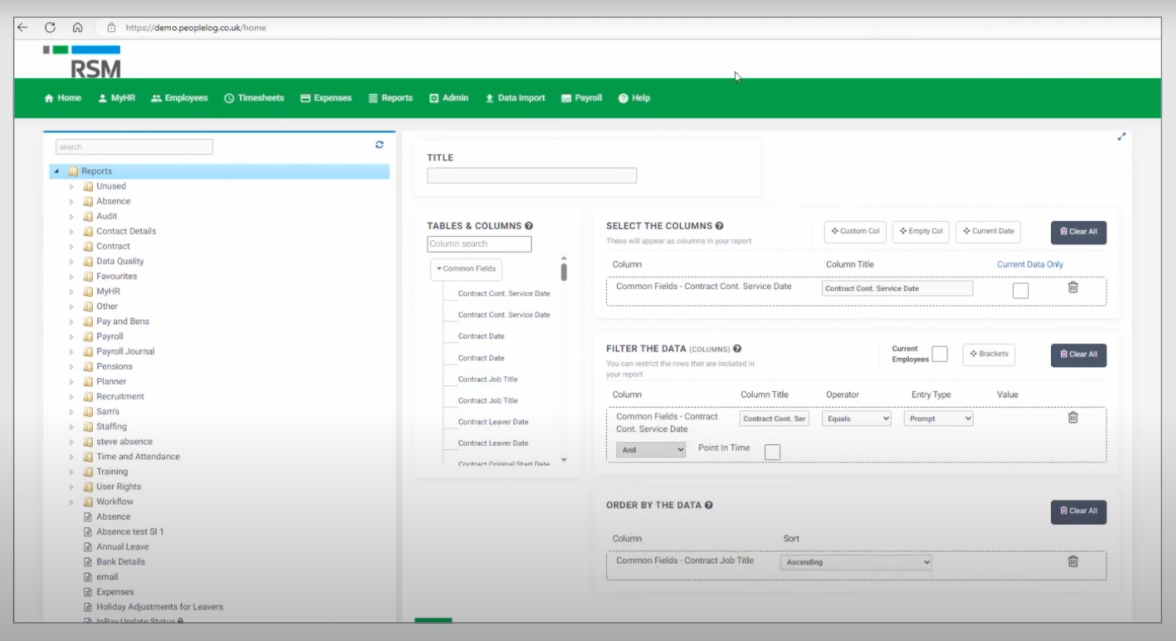The width and height of the screenshot is (1176, 641).
Task: Expand the Payroll folder
Action: coord(71,337)
